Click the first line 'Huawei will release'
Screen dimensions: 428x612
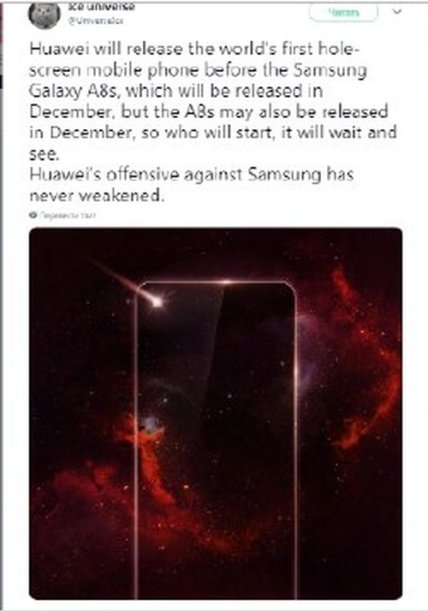192,49
